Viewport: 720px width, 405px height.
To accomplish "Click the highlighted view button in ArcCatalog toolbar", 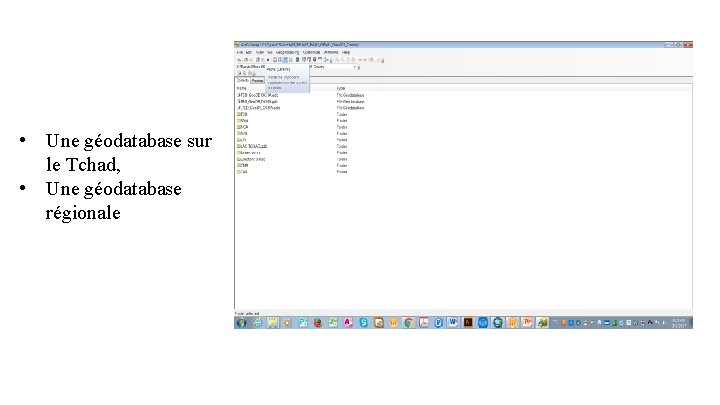I will (285, 60).
